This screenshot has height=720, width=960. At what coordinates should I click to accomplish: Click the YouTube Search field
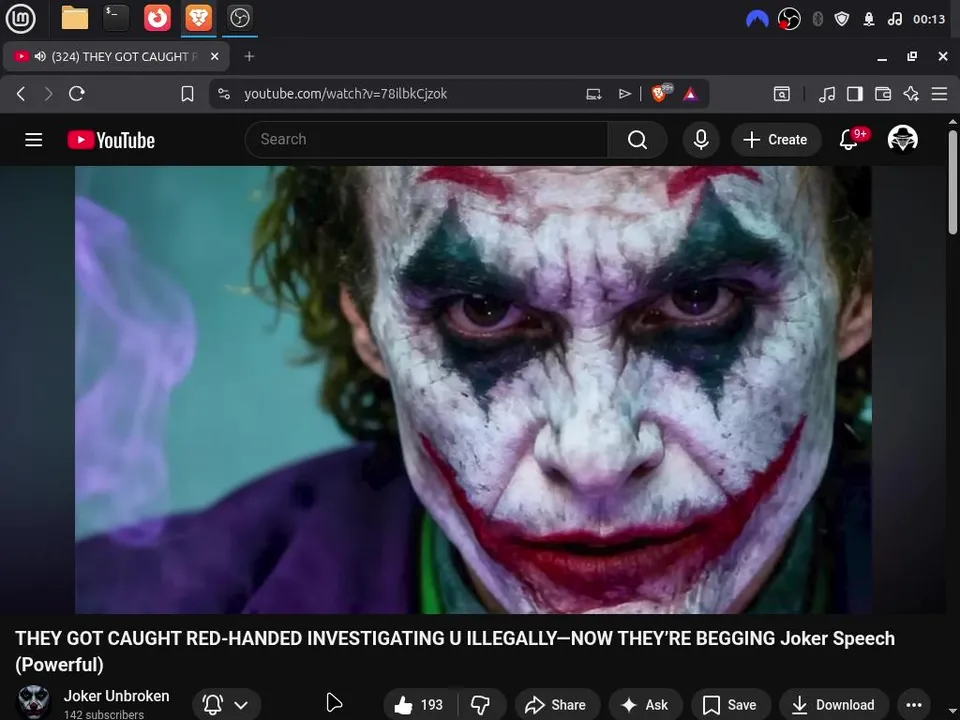427,140
